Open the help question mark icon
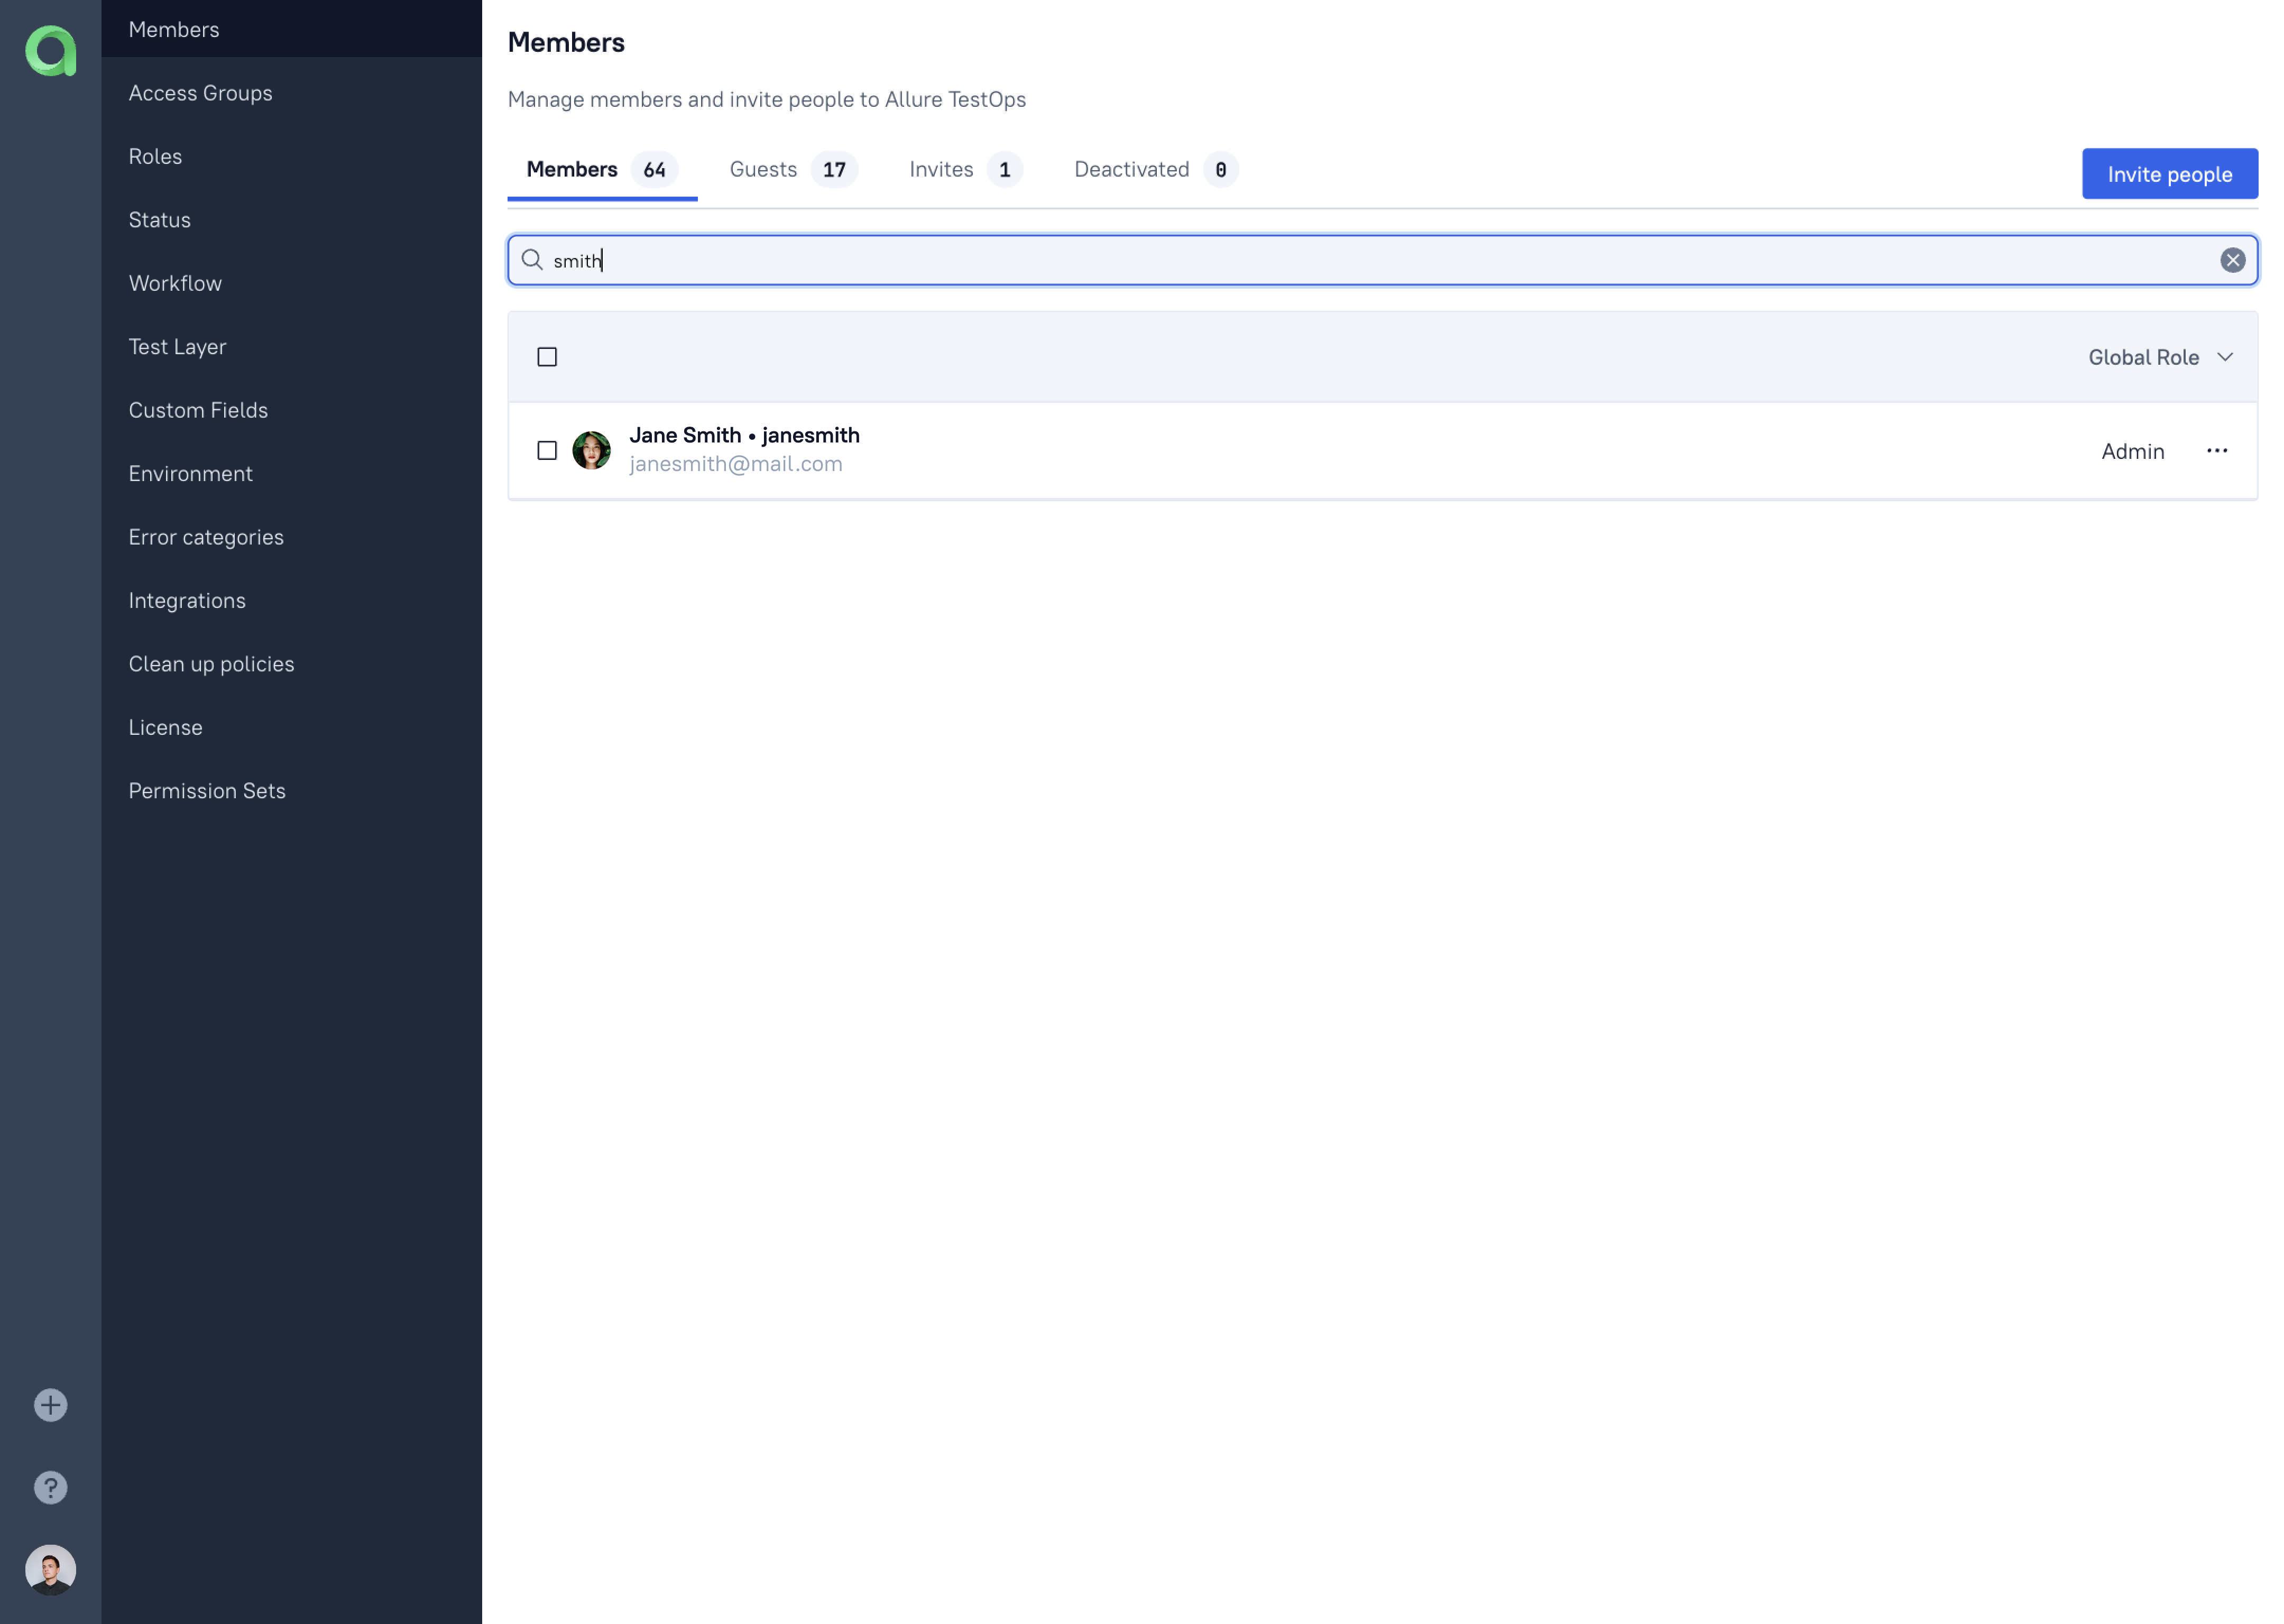Viewport: 2284px width, 1624px height. coord(50,1487)
